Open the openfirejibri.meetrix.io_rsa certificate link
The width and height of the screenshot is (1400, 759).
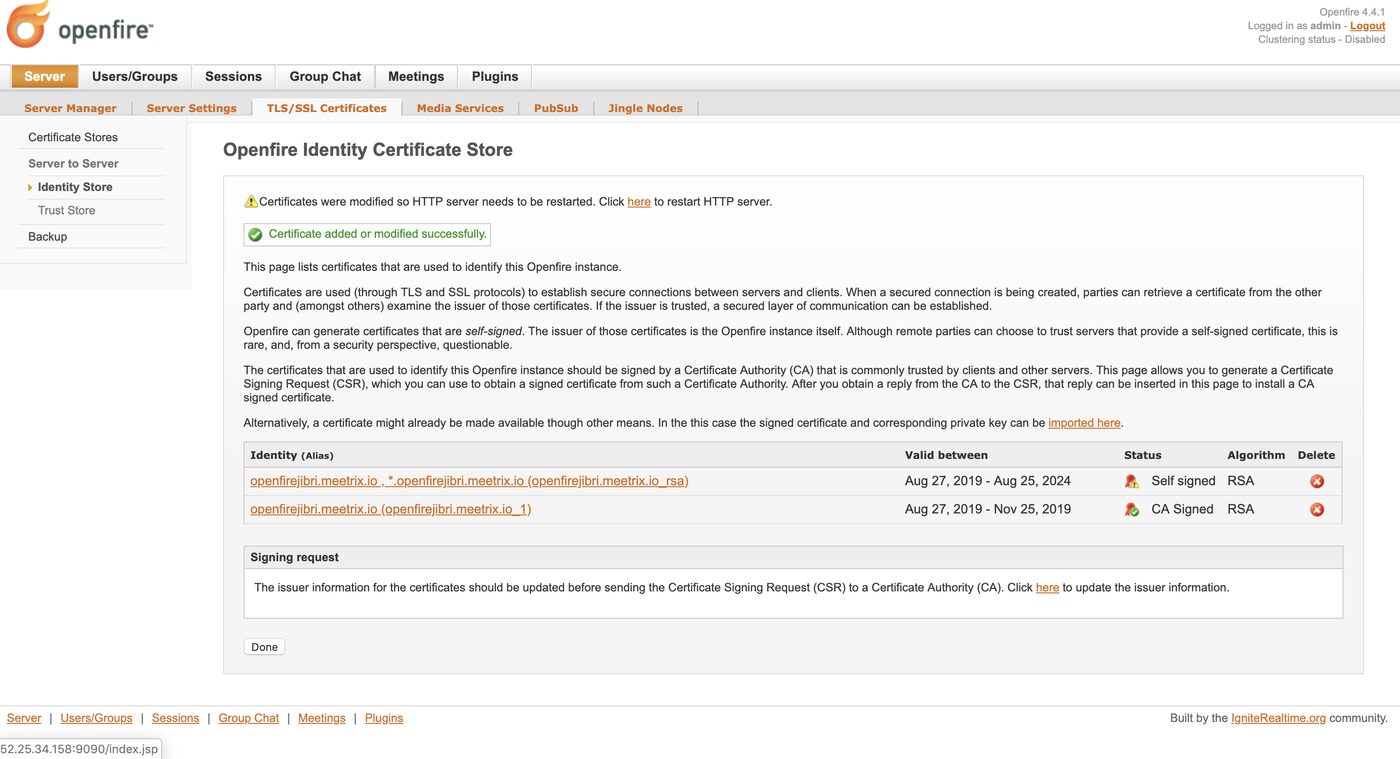469,481
